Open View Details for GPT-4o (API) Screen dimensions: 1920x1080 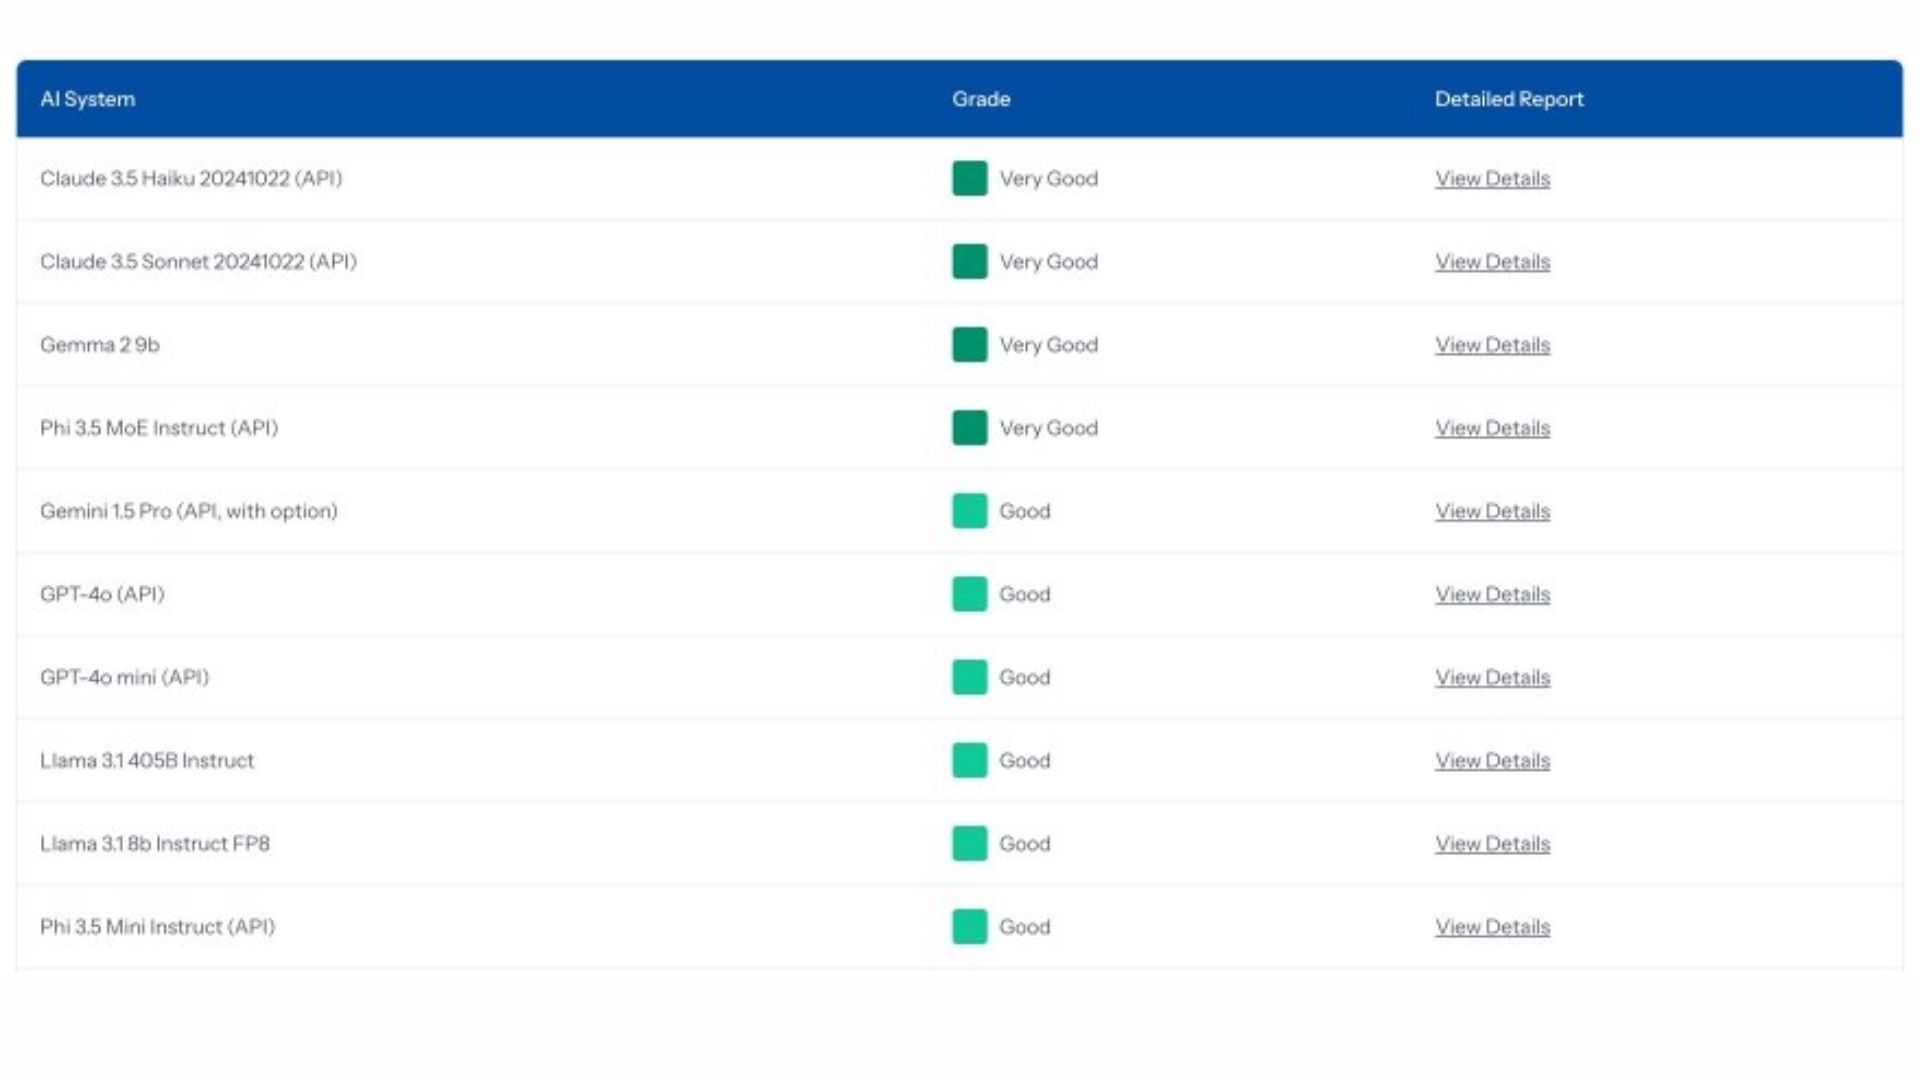click(x=1492, y=594)
